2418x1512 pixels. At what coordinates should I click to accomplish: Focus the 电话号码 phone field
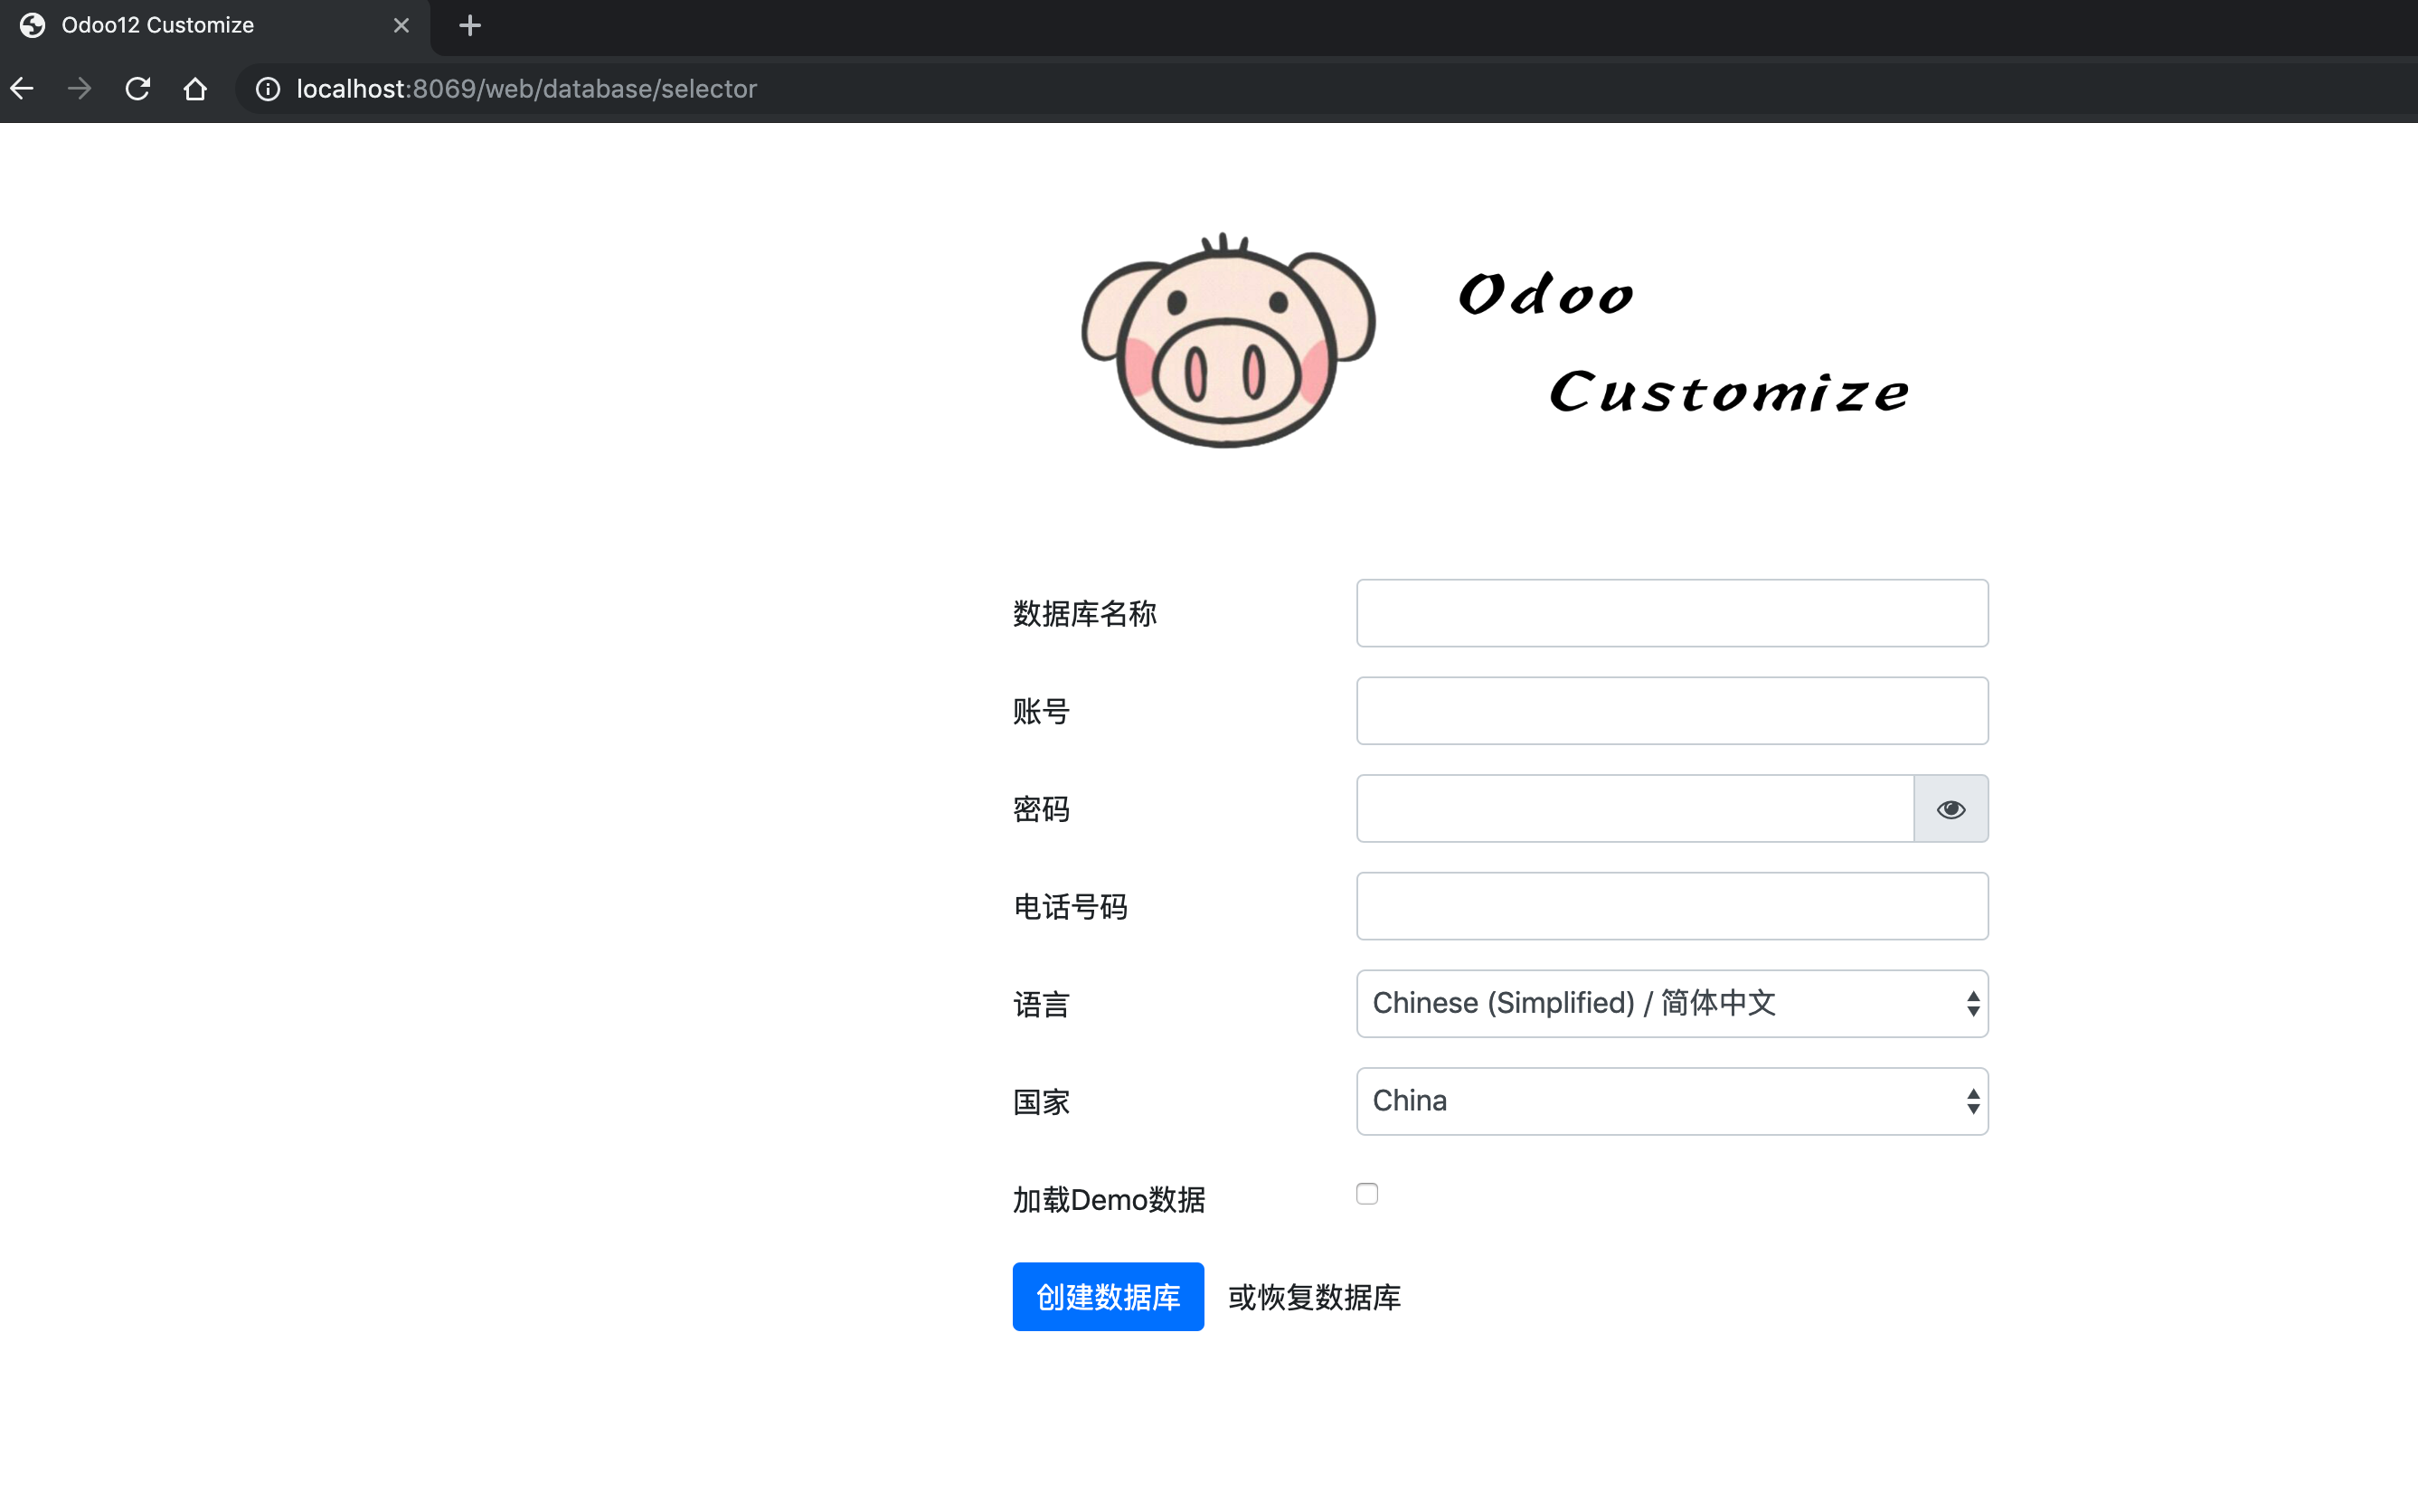[1671, 906]
